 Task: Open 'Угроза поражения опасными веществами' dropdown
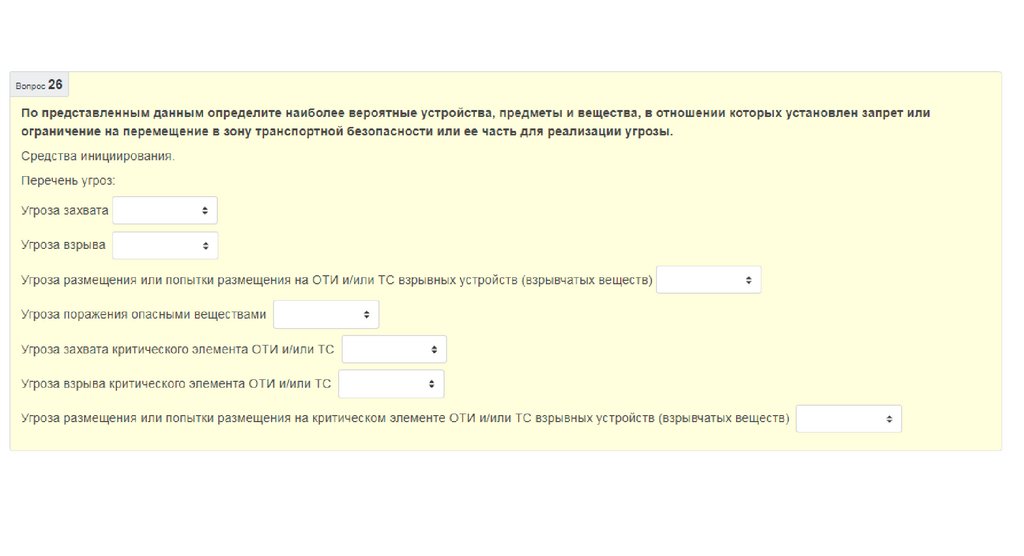point(326,315)
